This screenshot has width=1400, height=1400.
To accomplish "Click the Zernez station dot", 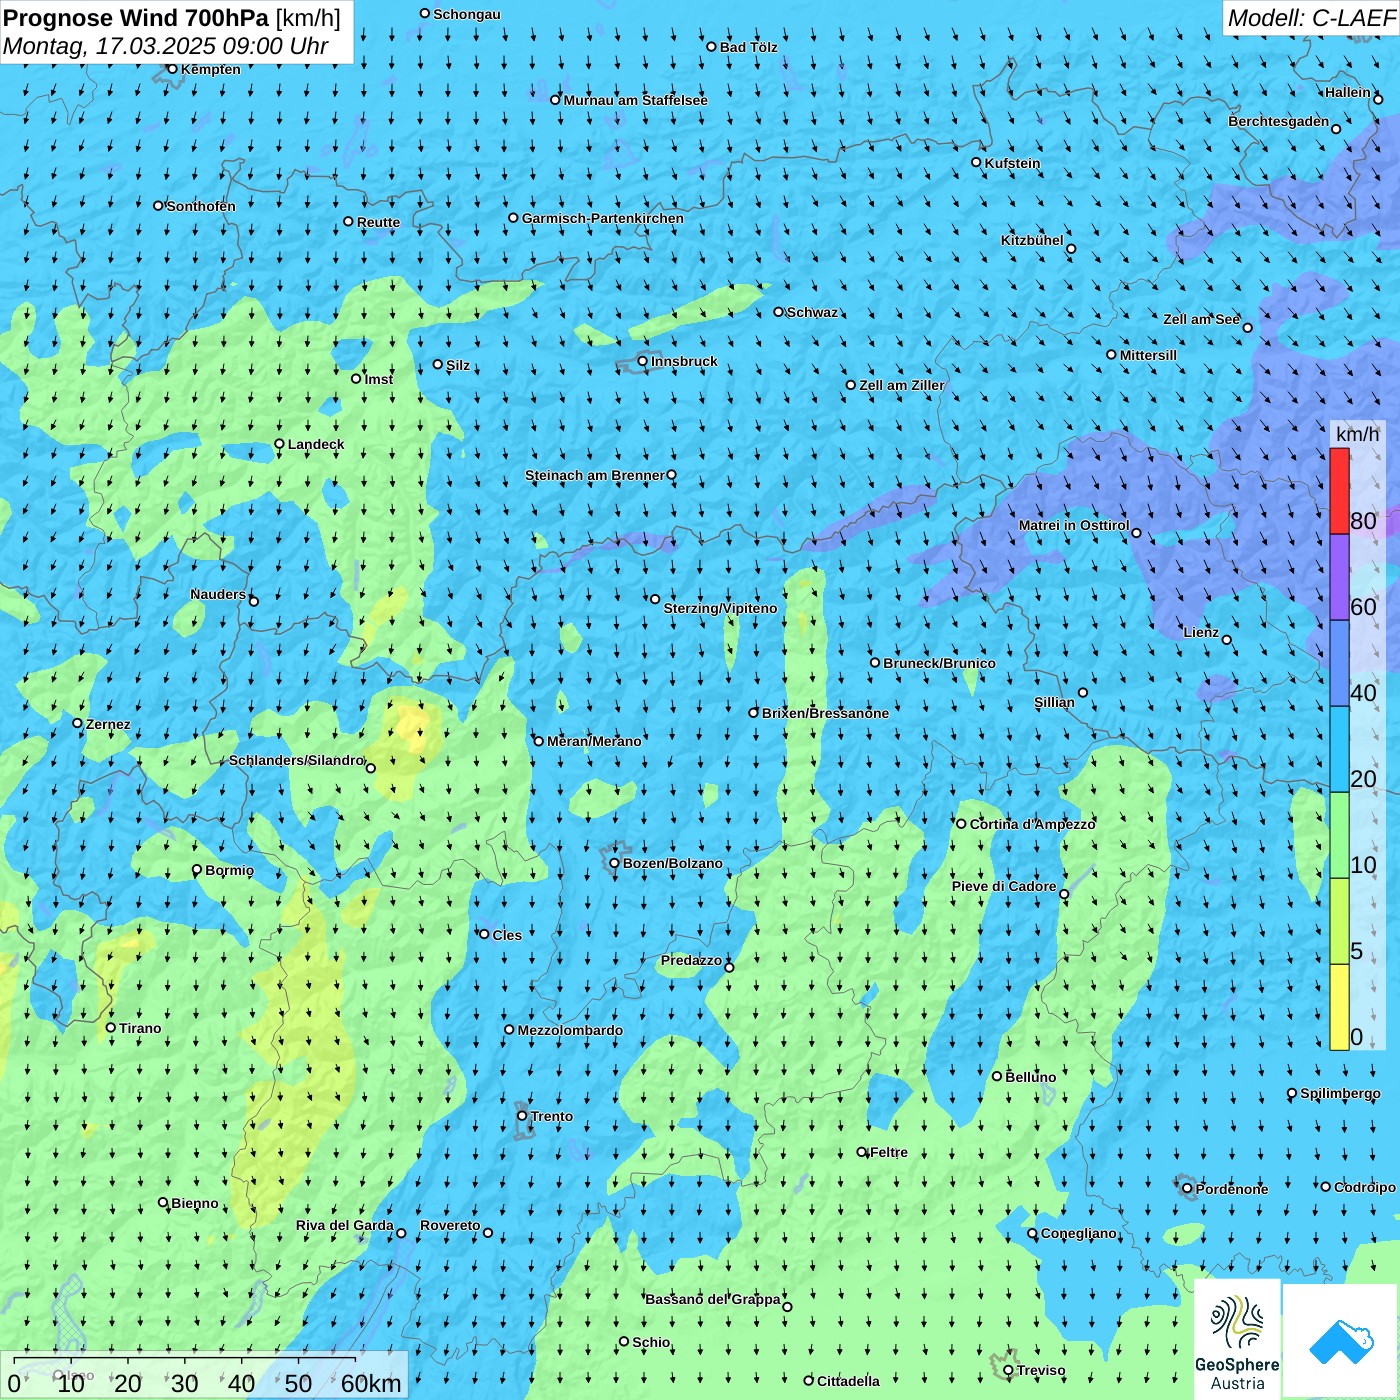I will [77, 723].
